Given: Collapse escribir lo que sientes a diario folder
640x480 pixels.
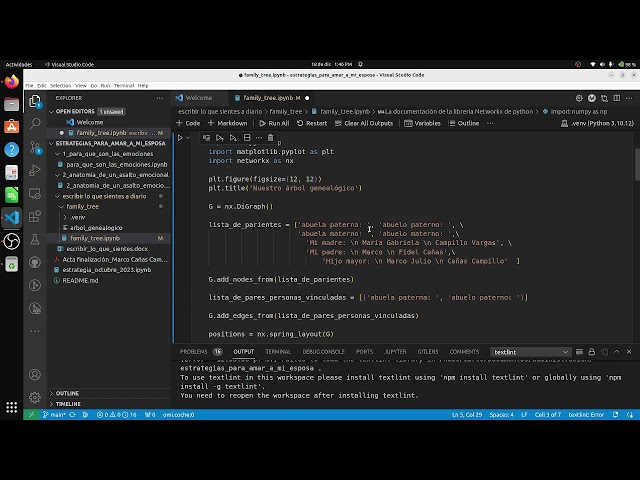Looking at the screenshot, I should click(58, 196).
